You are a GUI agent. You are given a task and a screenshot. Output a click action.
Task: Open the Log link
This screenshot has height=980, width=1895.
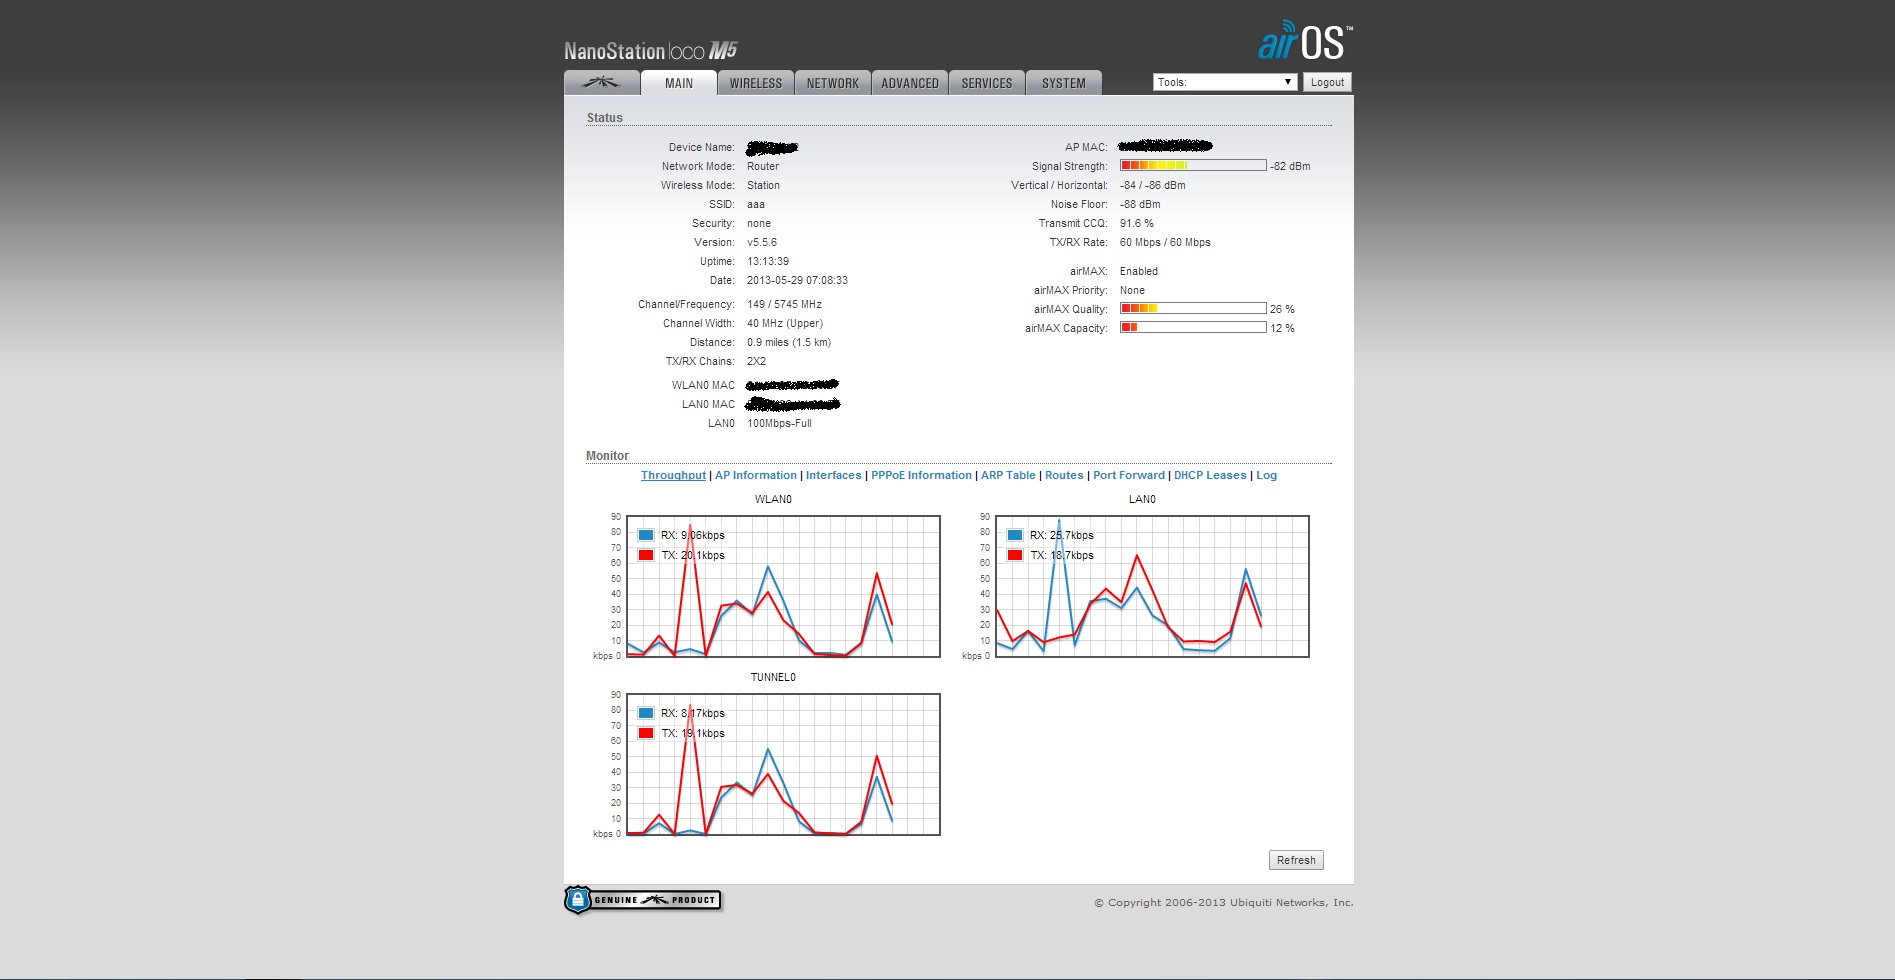[x=1266, y=475]
